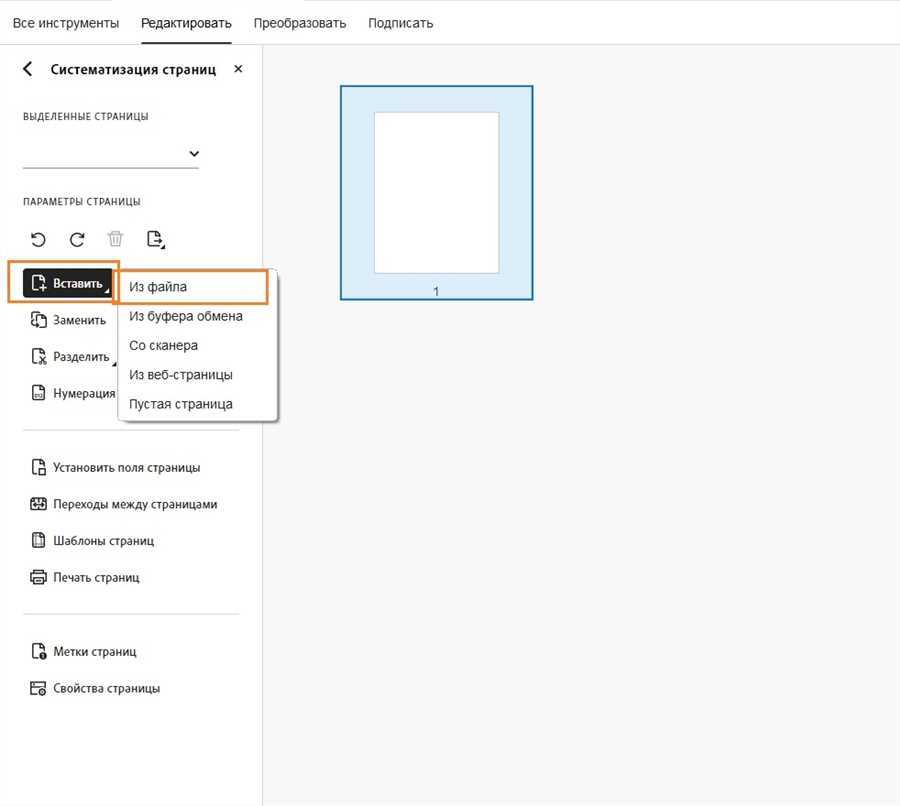This screenshot has width=900, height=806.
Task: Select Пустая страница menu entry
Action: tap(181, 404)
